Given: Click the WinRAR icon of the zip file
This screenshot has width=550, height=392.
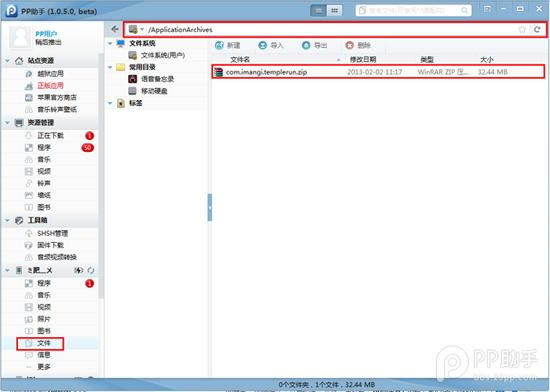Looking at the screenshot, I should click(219, 72).
